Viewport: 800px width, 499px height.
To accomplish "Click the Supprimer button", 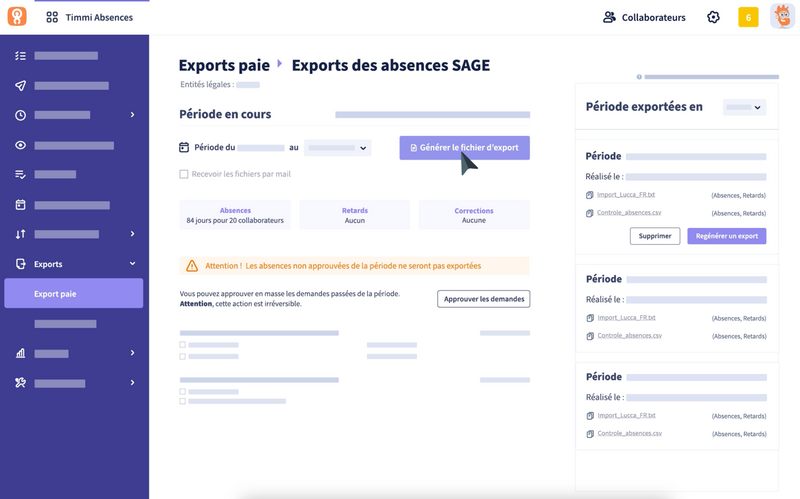I will click(x=655, y=236).
